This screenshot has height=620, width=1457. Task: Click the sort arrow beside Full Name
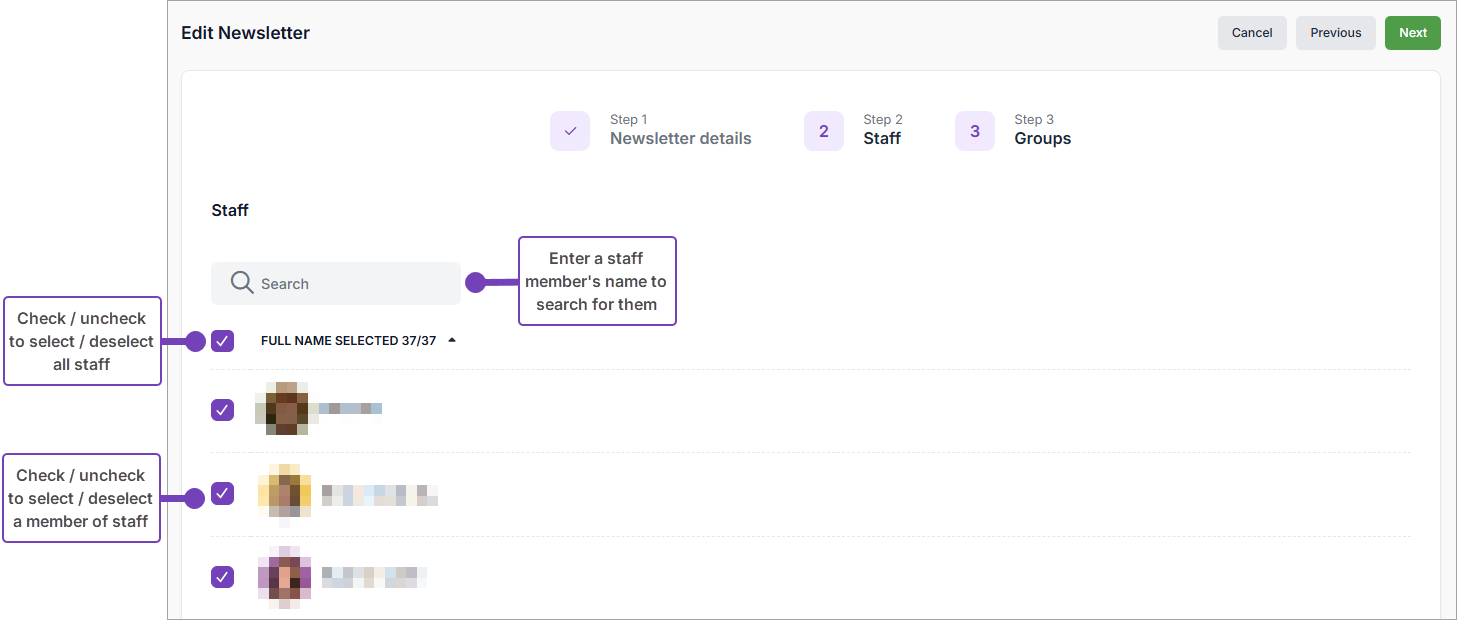452,341
